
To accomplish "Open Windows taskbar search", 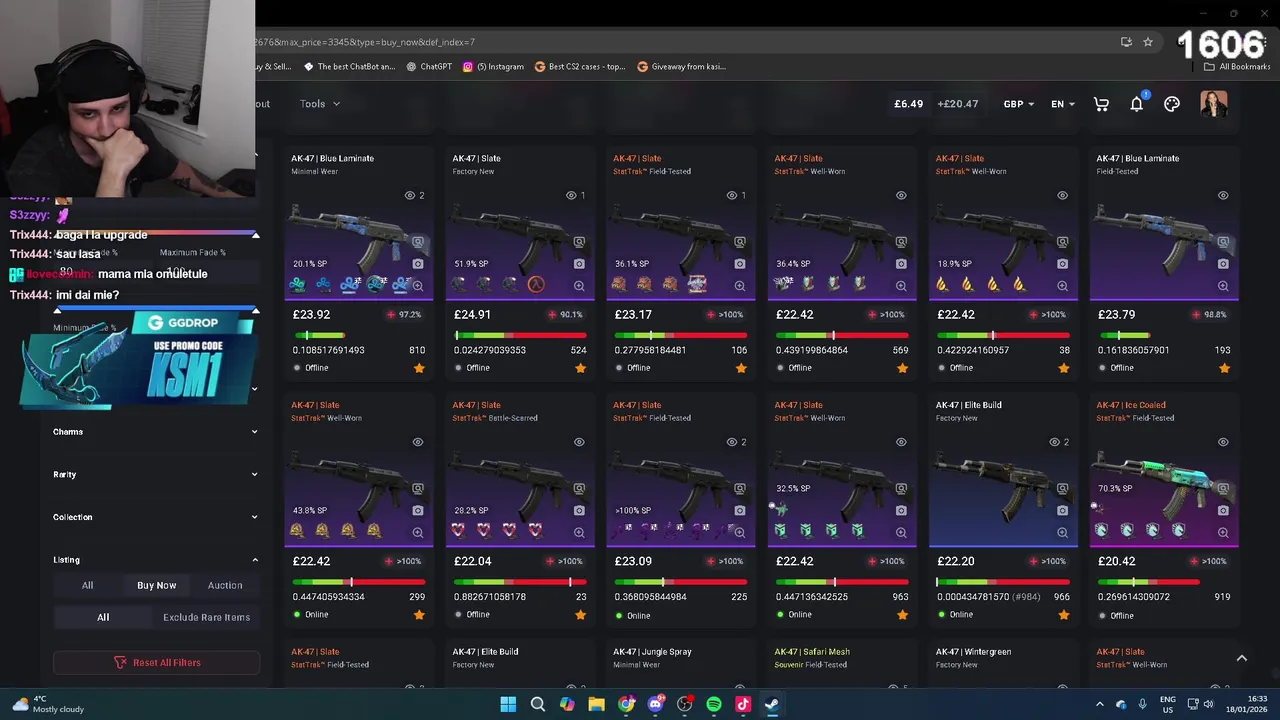I will pos(537,704).
